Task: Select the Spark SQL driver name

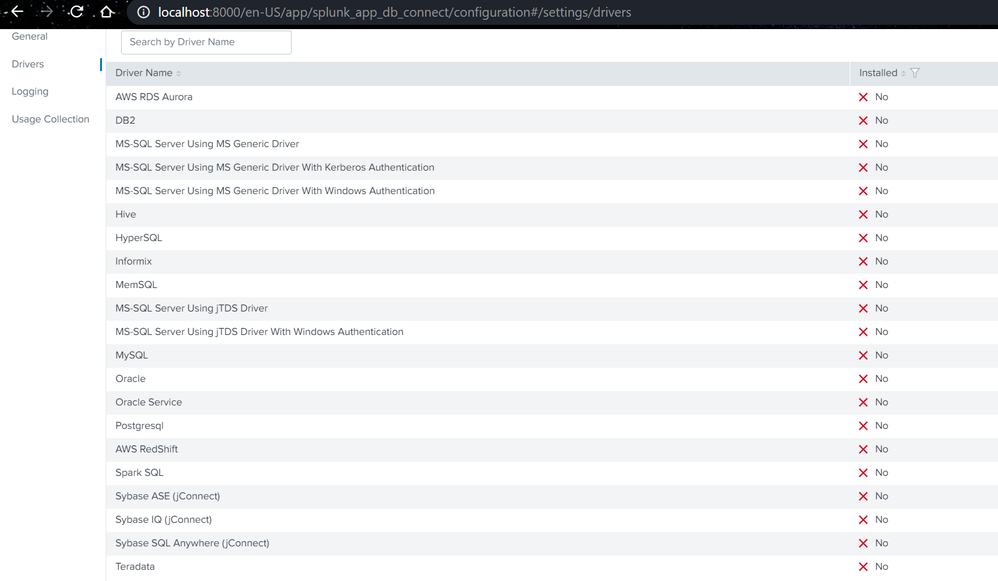Action: (x=139, y=473)
